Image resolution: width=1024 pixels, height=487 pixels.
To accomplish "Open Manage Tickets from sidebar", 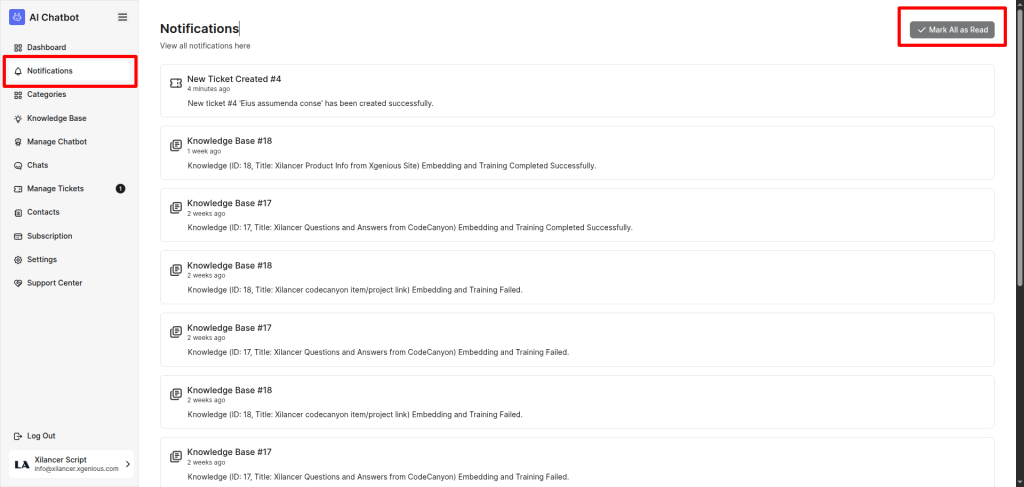I will coord(55,188).
